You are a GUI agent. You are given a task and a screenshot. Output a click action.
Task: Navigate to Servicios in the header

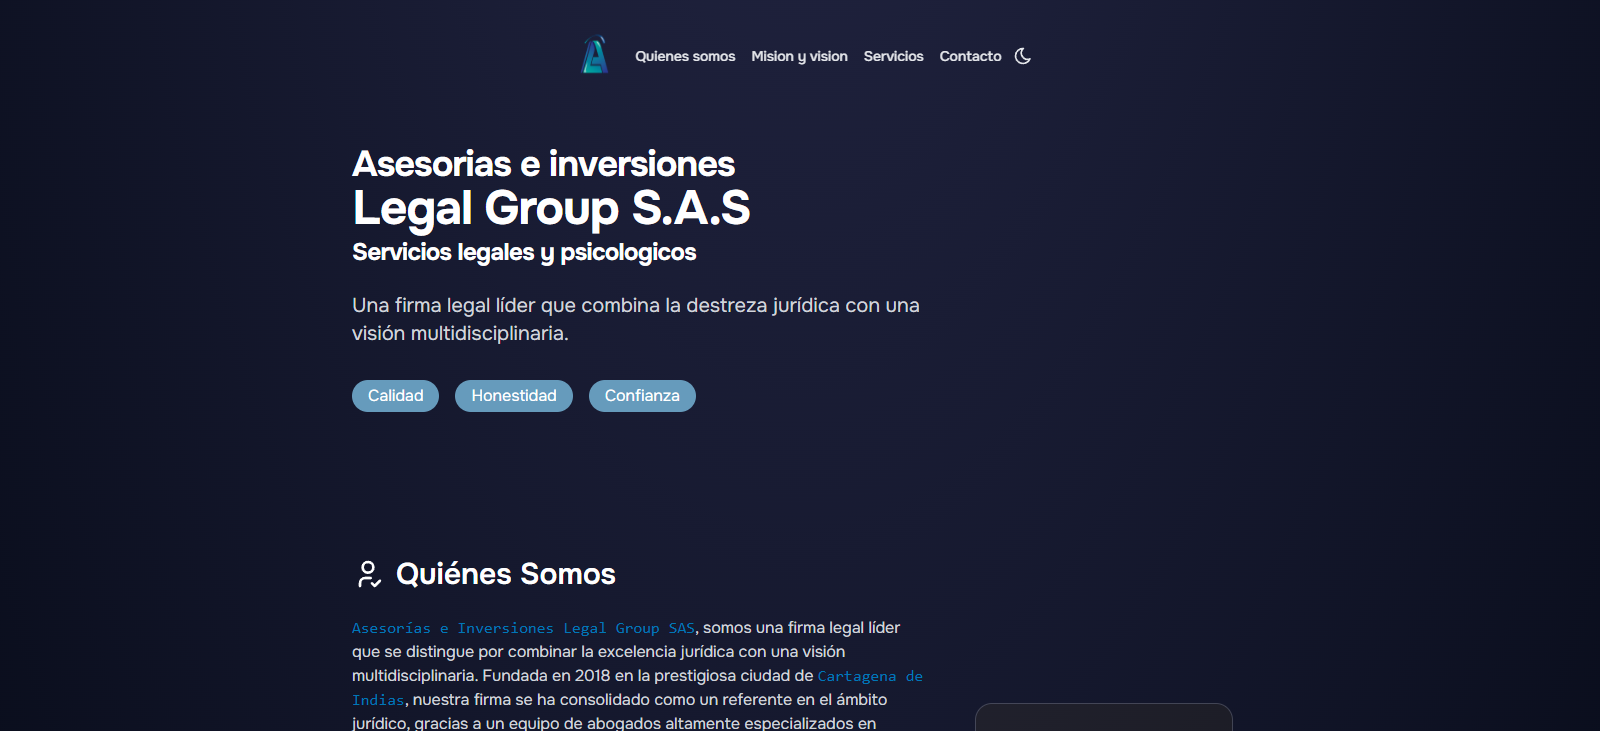pos(893,56)
